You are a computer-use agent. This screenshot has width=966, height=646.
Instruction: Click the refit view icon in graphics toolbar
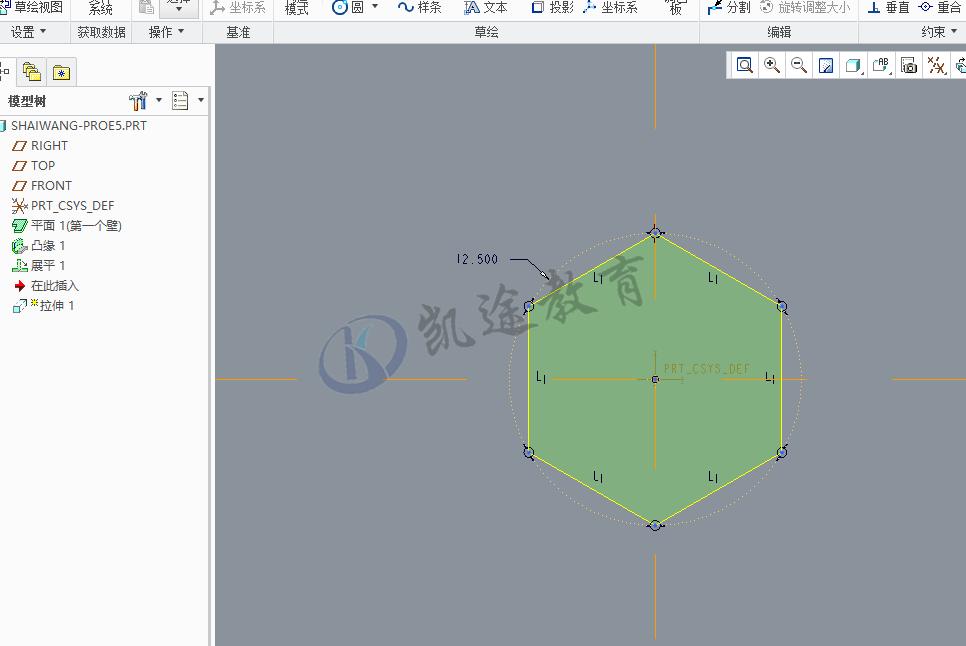tap(744, 65)
